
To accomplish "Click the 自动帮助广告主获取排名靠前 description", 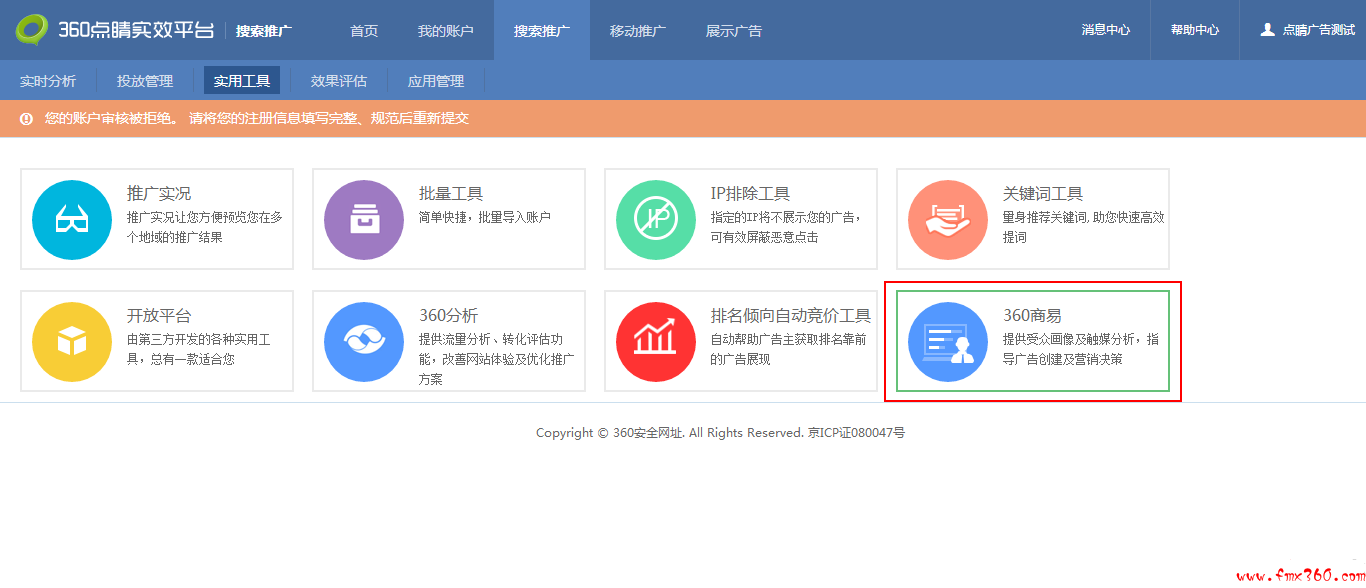I will pos(789,349).
